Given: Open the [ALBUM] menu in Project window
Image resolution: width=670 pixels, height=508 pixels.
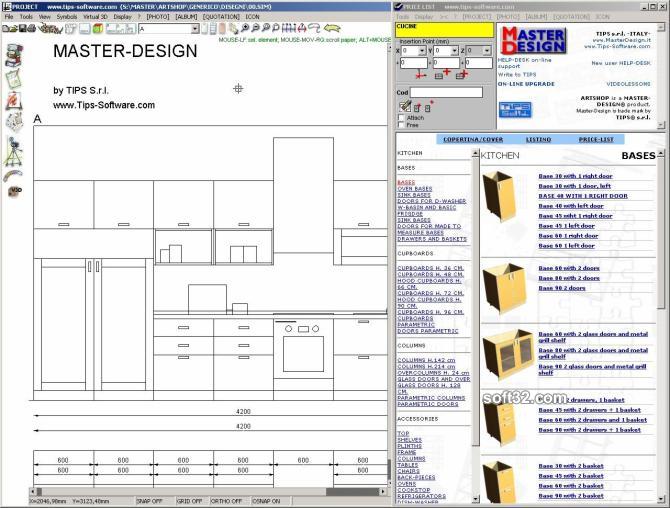Looking at the screenshot, I should (186, 17).
